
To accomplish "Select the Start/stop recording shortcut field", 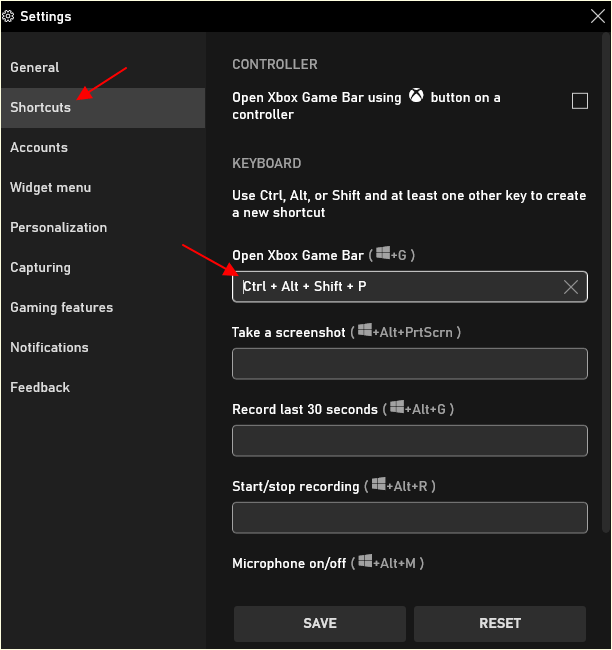I will tap(410, 518).
